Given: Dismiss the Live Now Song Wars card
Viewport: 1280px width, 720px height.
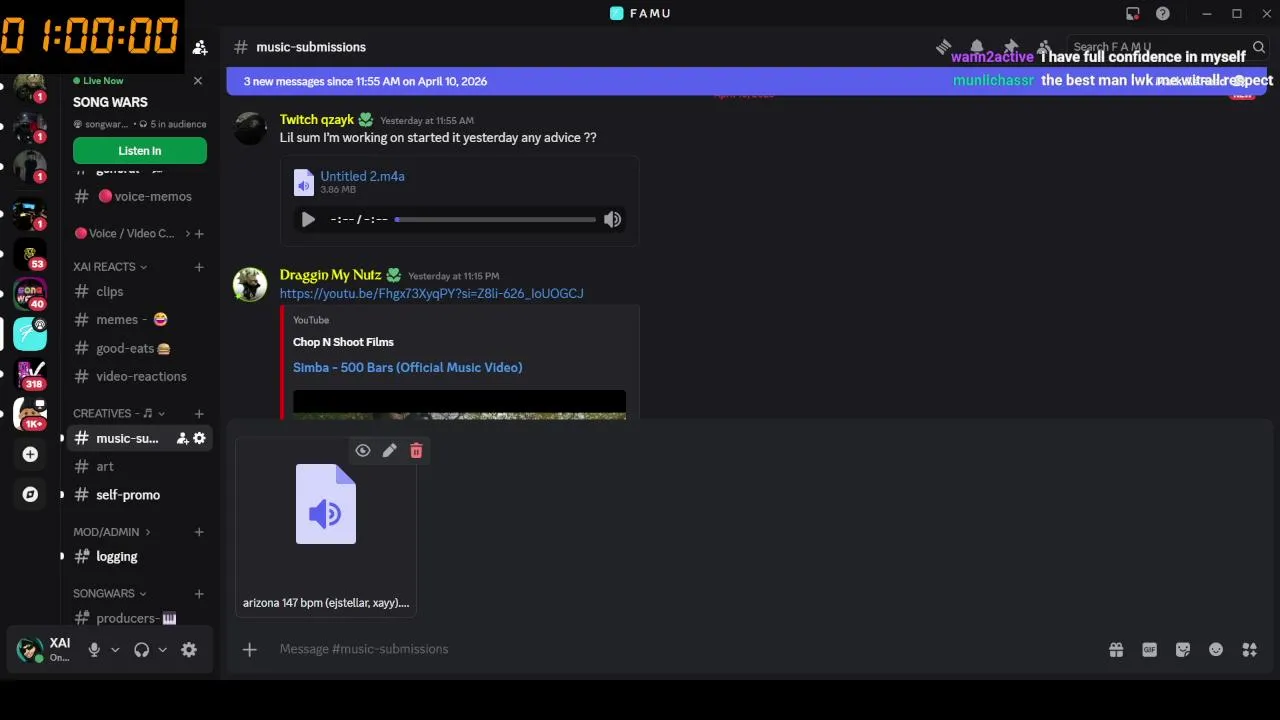Looking at the screenshot, I should (x=197, y=81).
